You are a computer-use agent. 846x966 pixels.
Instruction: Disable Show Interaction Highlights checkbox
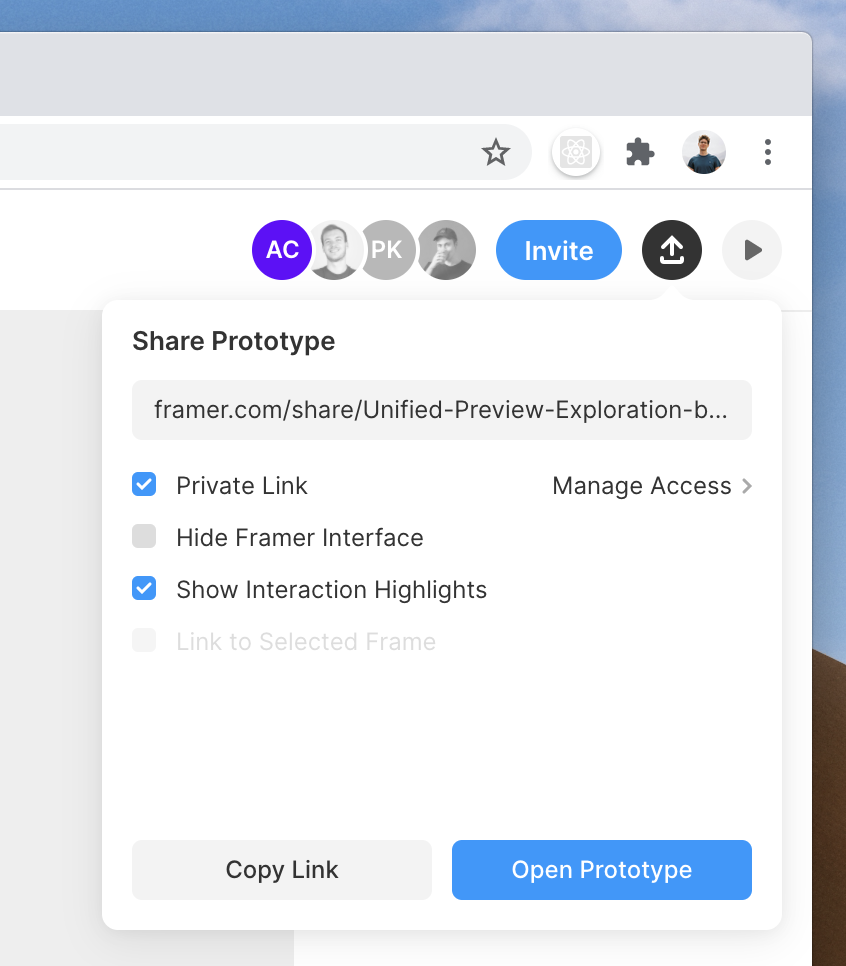144,589
